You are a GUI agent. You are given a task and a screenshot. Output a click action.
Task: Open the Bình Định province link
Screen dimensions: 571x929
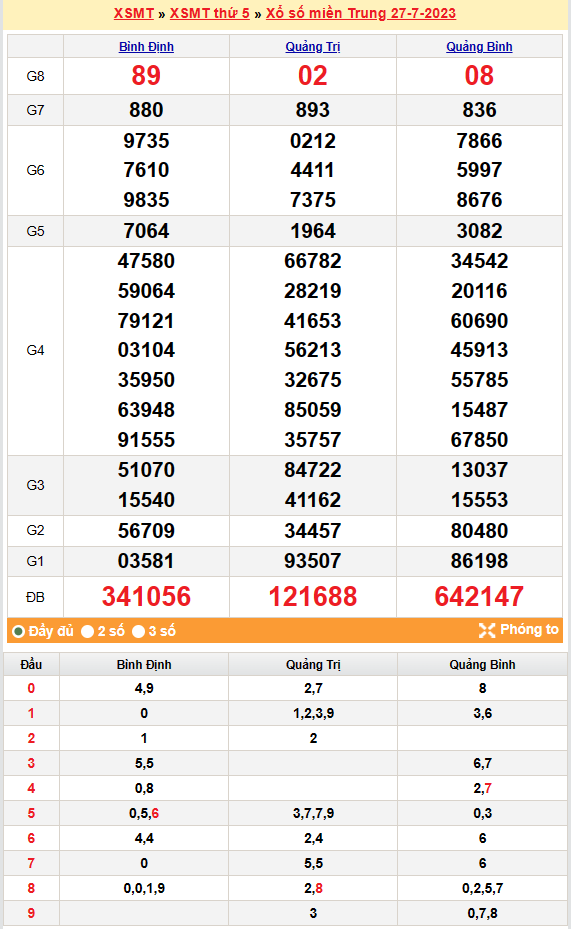[x=146, y=47]
